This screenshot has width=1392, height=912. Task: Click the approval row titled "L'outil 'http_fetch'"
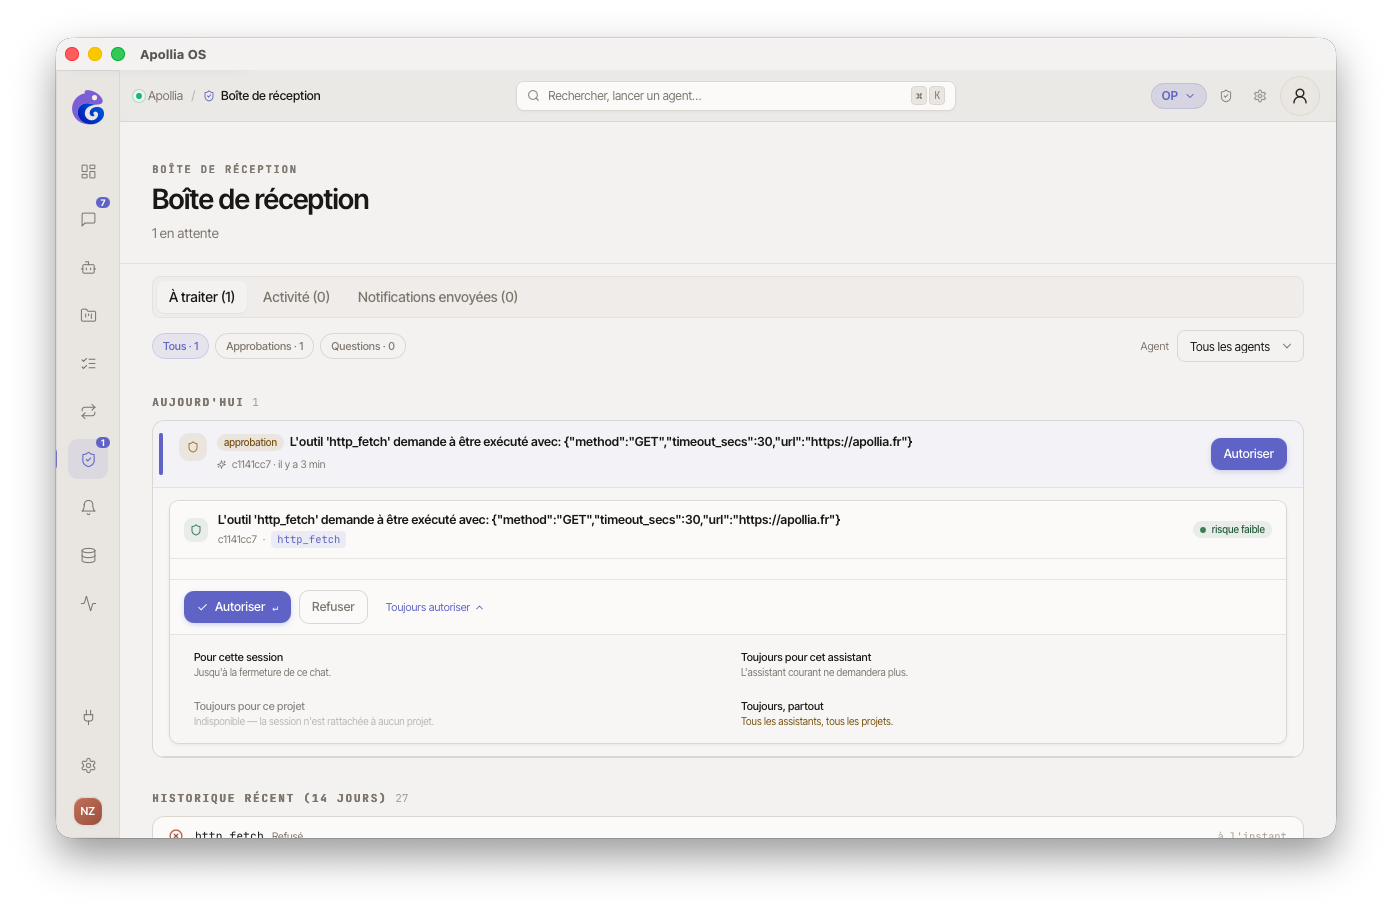click(x=728, y=454)
